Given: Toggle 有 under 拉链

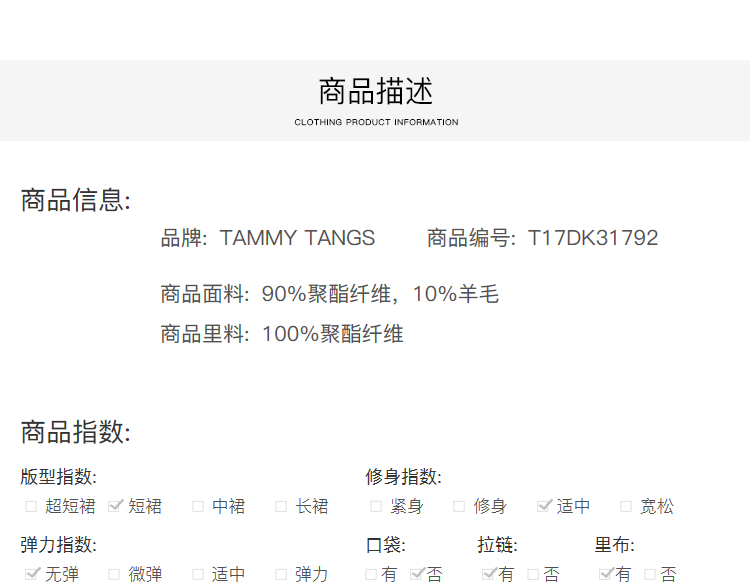Looking at the screenshot, I should pyautogui.click(x=488, y=574).
